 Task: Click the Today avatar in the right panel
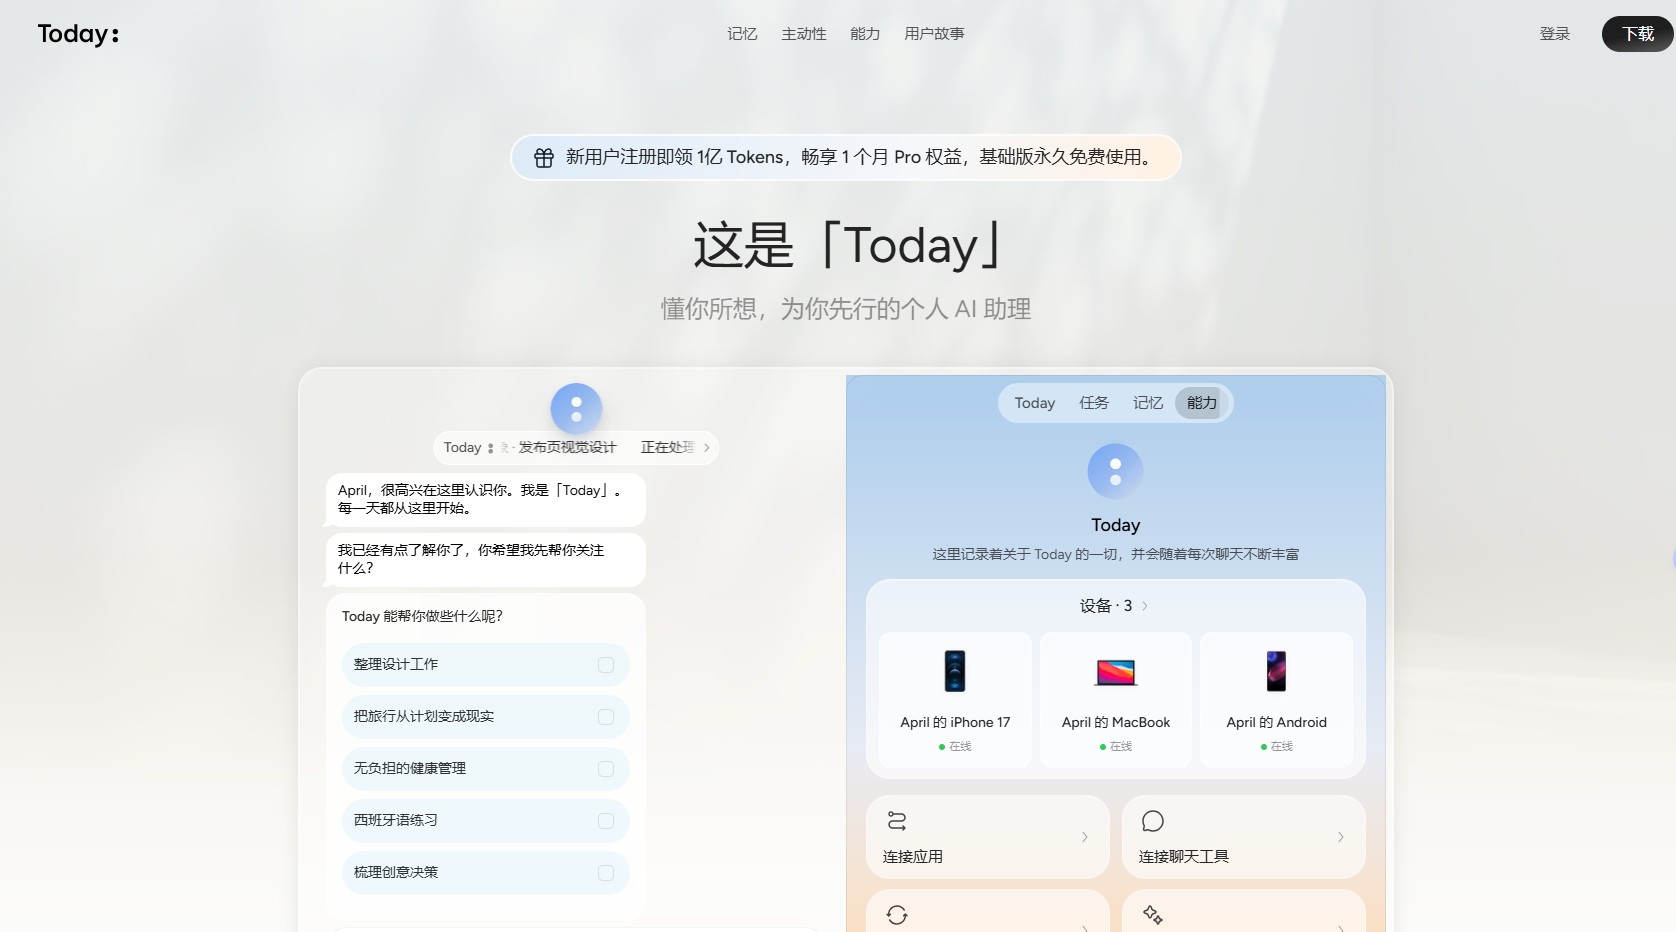point(1115,471)
